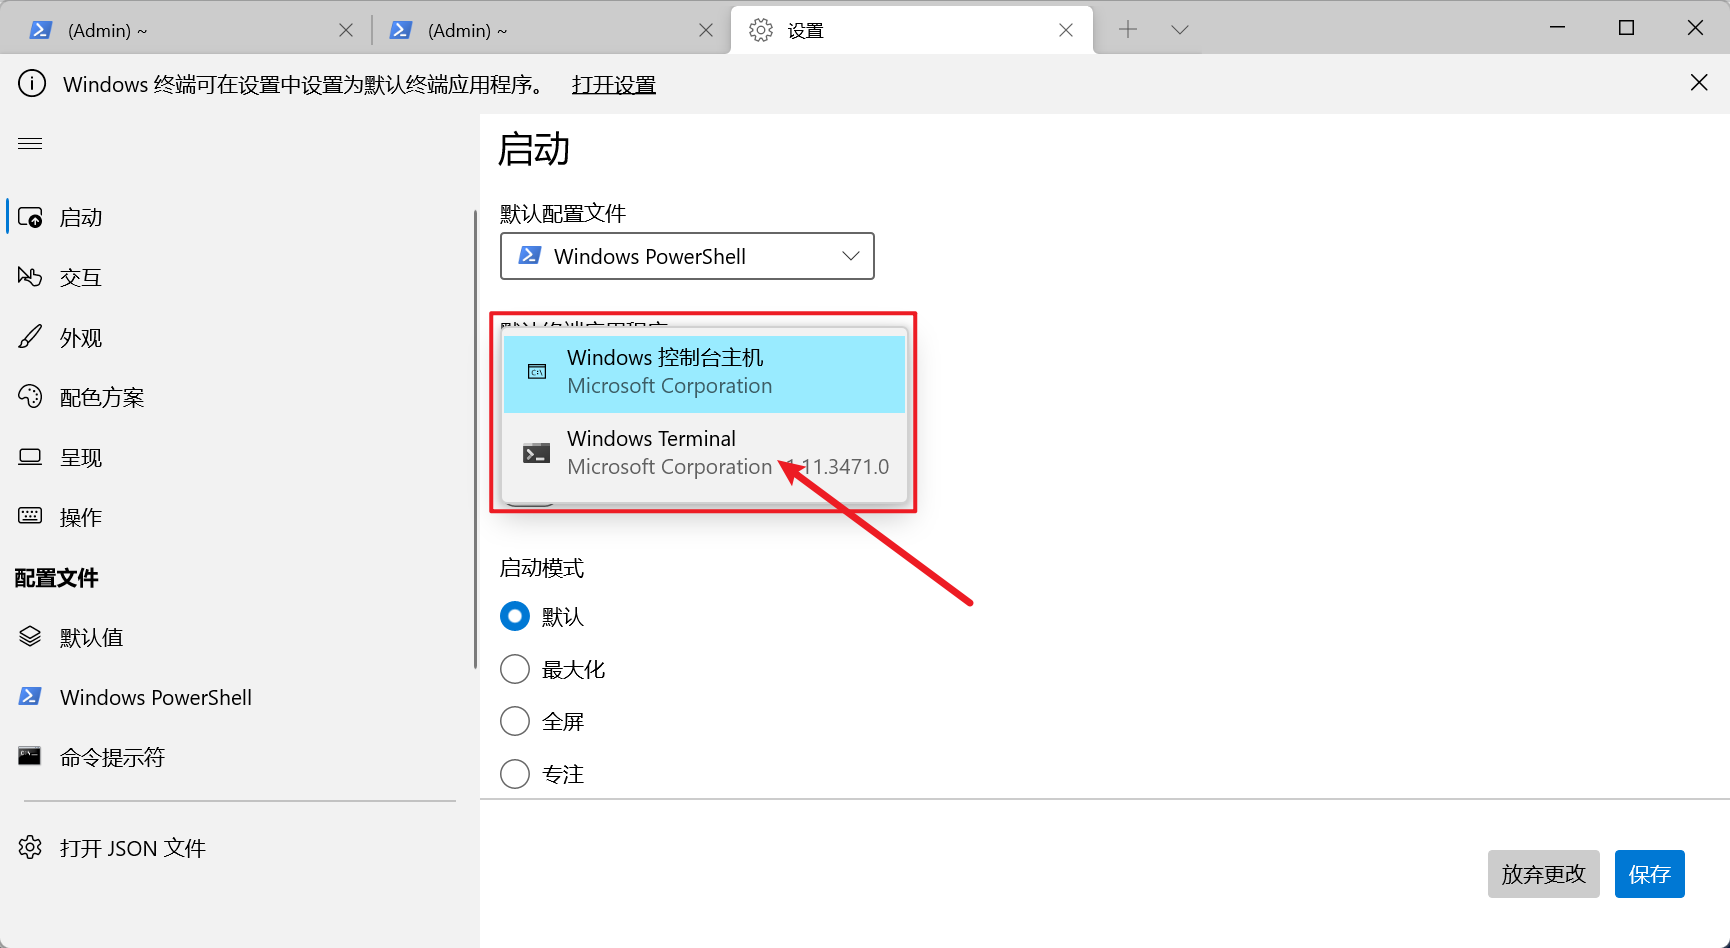
Task: Open the hamburger navigation menu
Action: 30,143
